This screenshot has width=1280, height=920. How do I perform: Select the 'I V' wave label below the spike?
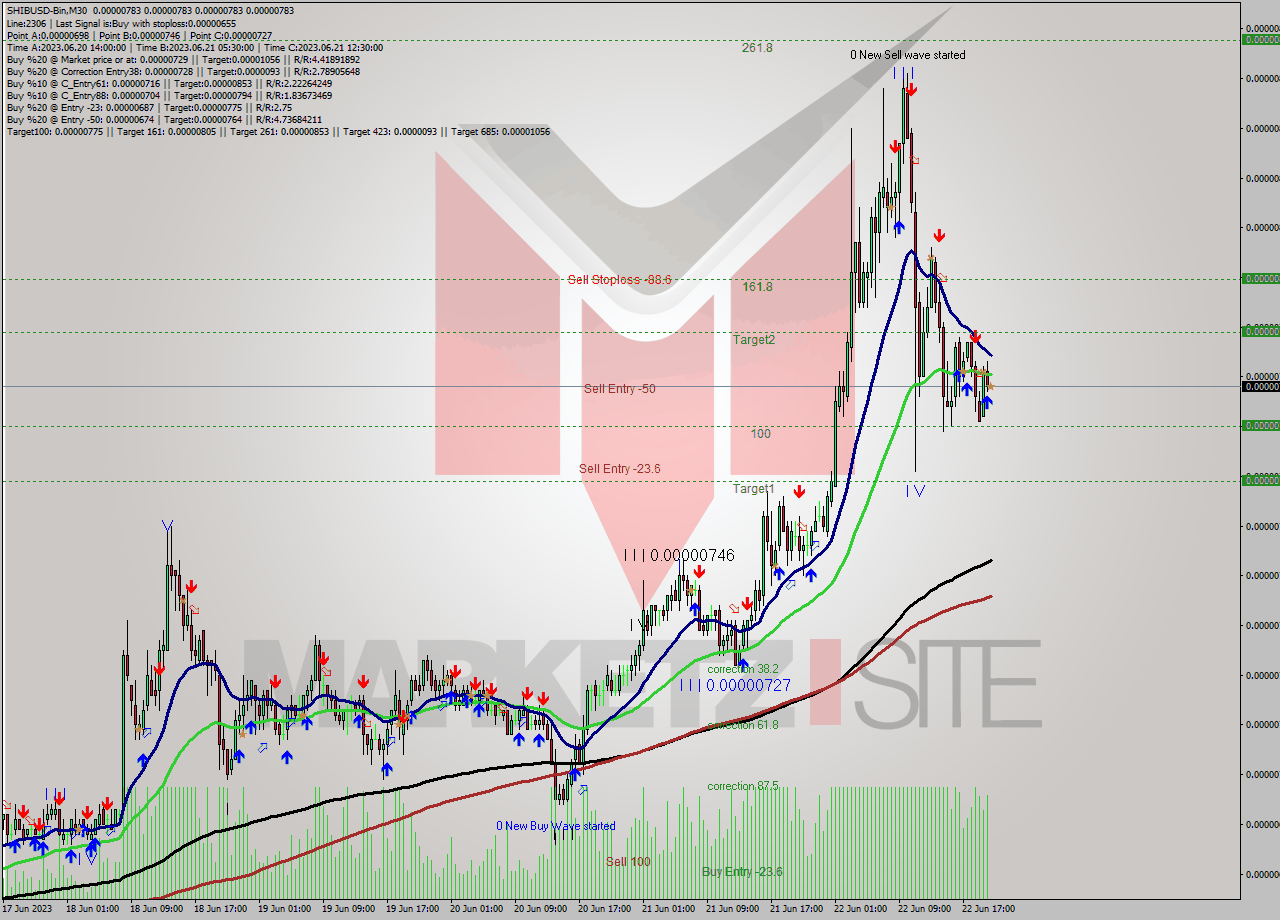click(x=915, y=490)
